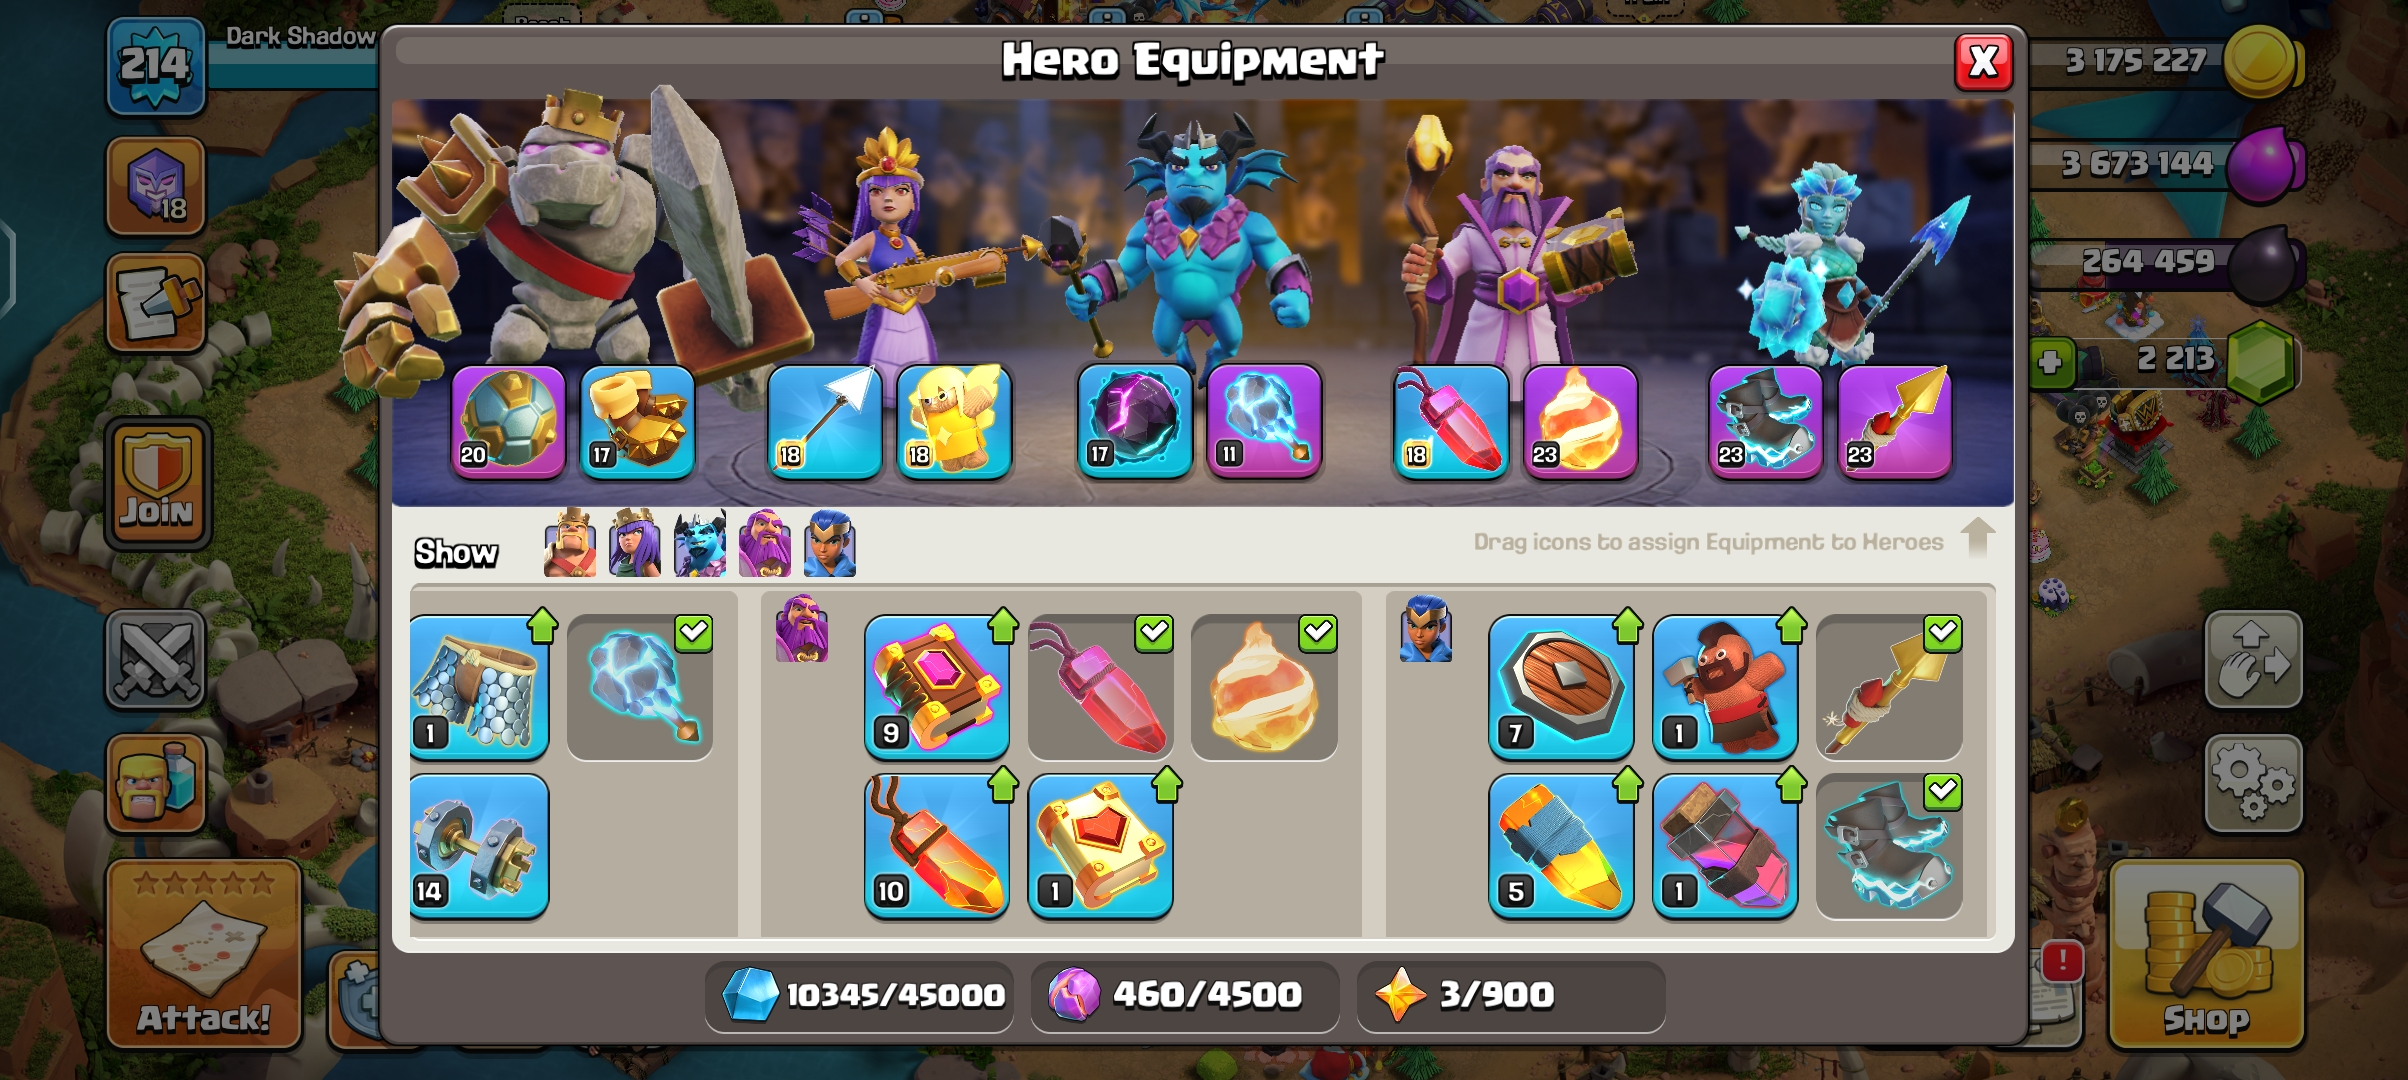2408x1080 pixels.
Task: Tap green upgrade arrow on Eternal Tome
Action: tap(1003, 626)
